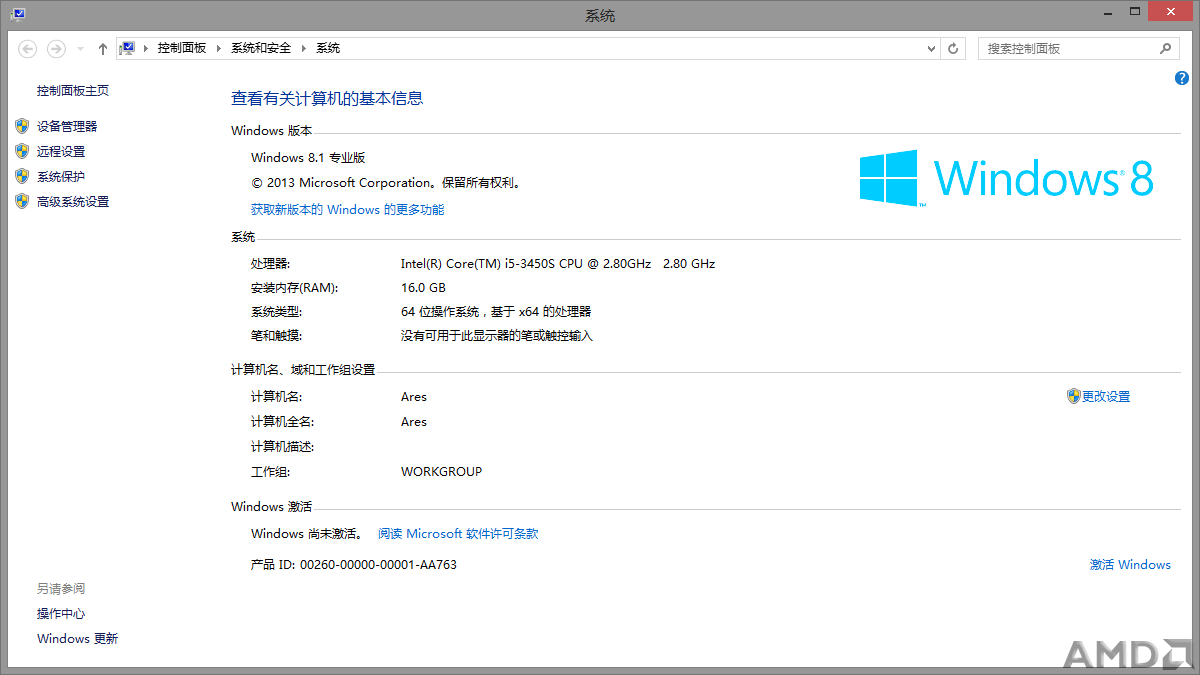Open the blue help question mark
The height and width of the screenshot is (675, 1200).
(x=1182, y=78)
